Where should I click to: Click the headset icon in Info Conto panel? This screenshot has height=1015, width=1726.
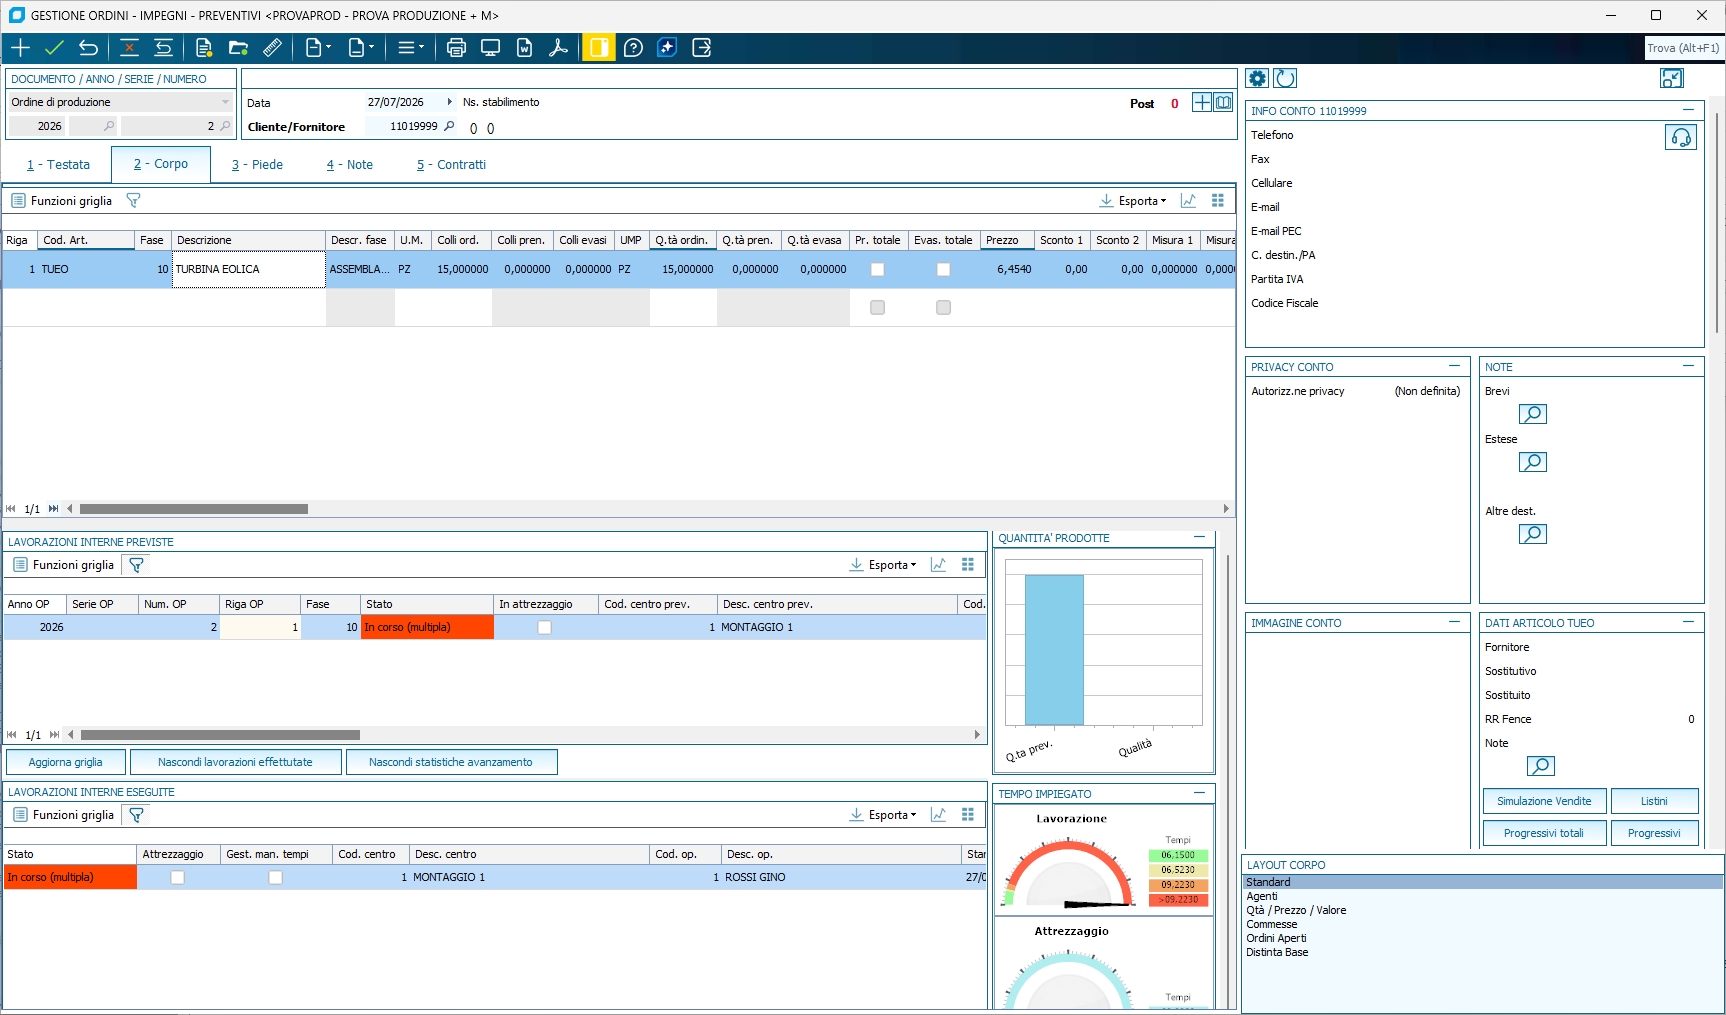[x=1681, y=137]
